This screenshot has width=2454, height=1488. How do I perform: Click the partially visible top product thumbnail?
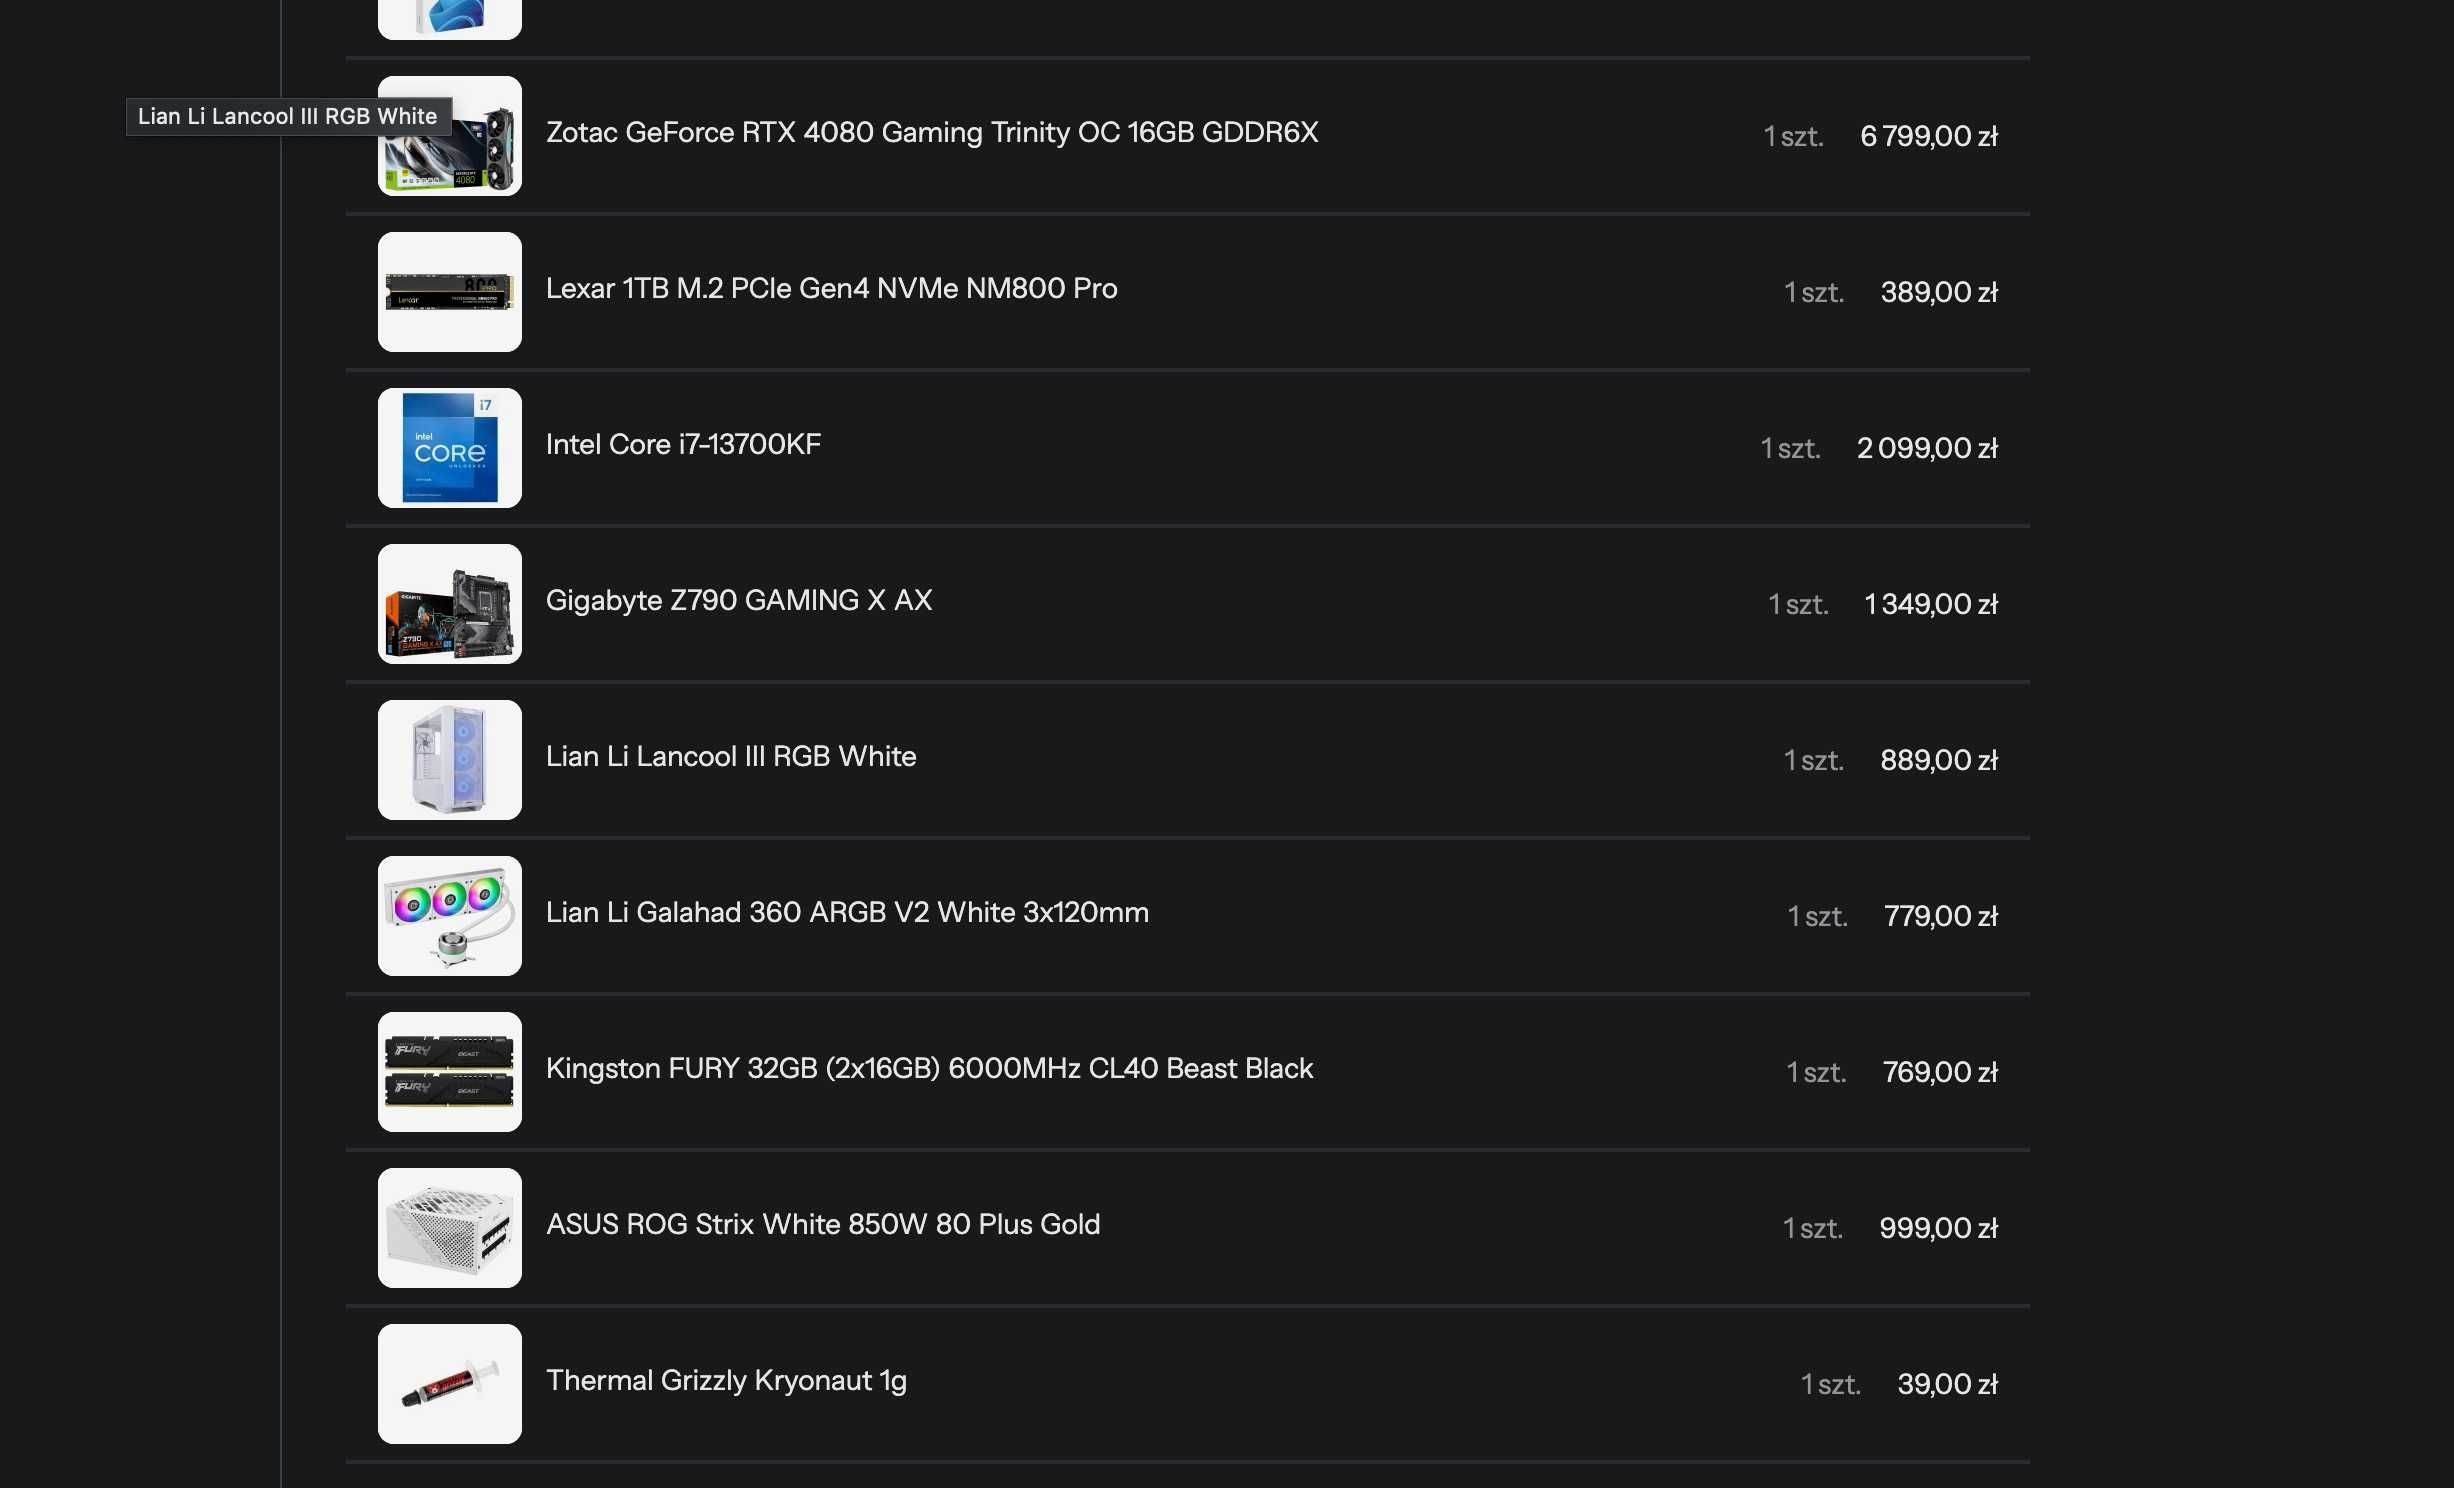pyautogui.click(x=449, y=18)
